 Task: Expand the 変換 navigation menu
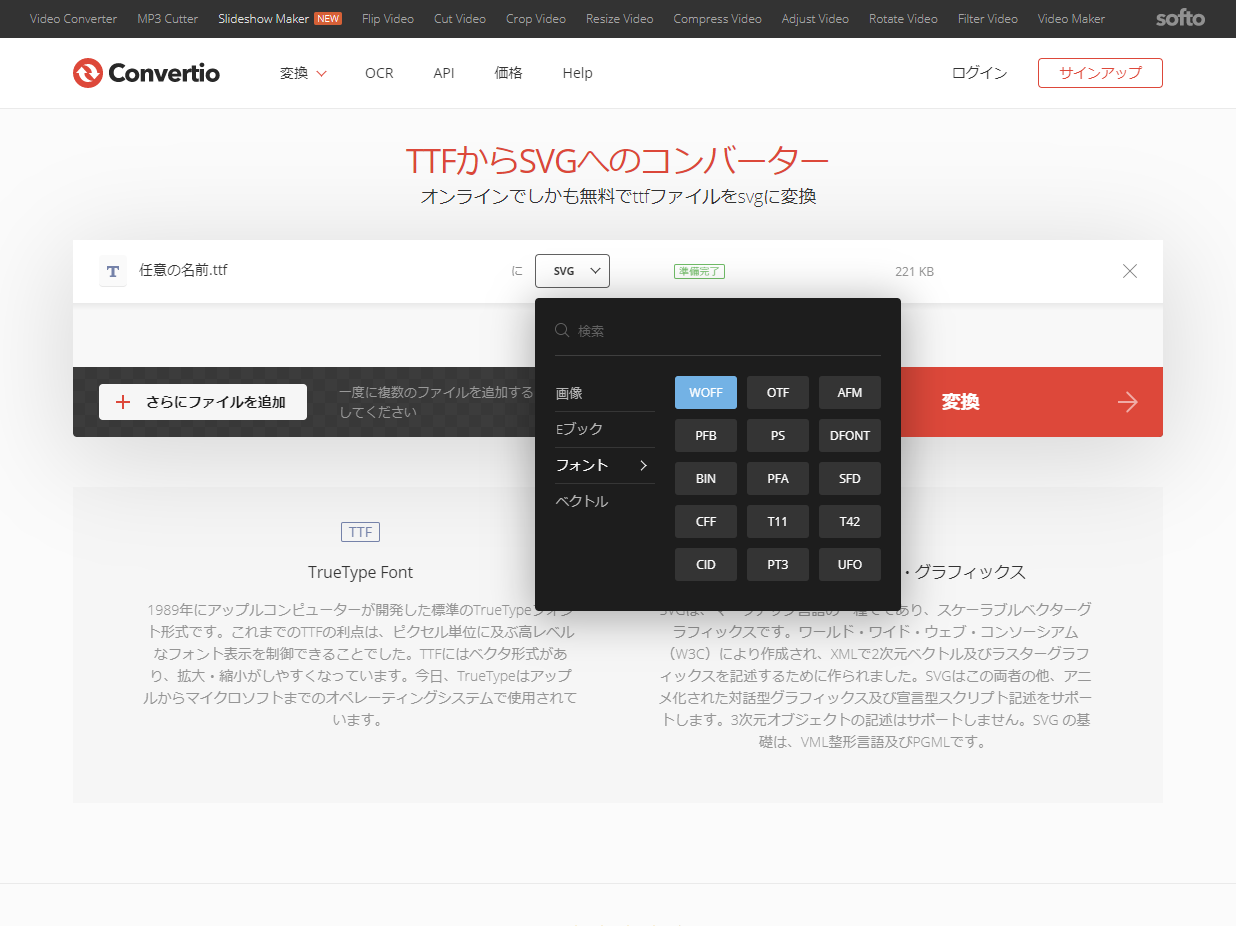[303, 73]
